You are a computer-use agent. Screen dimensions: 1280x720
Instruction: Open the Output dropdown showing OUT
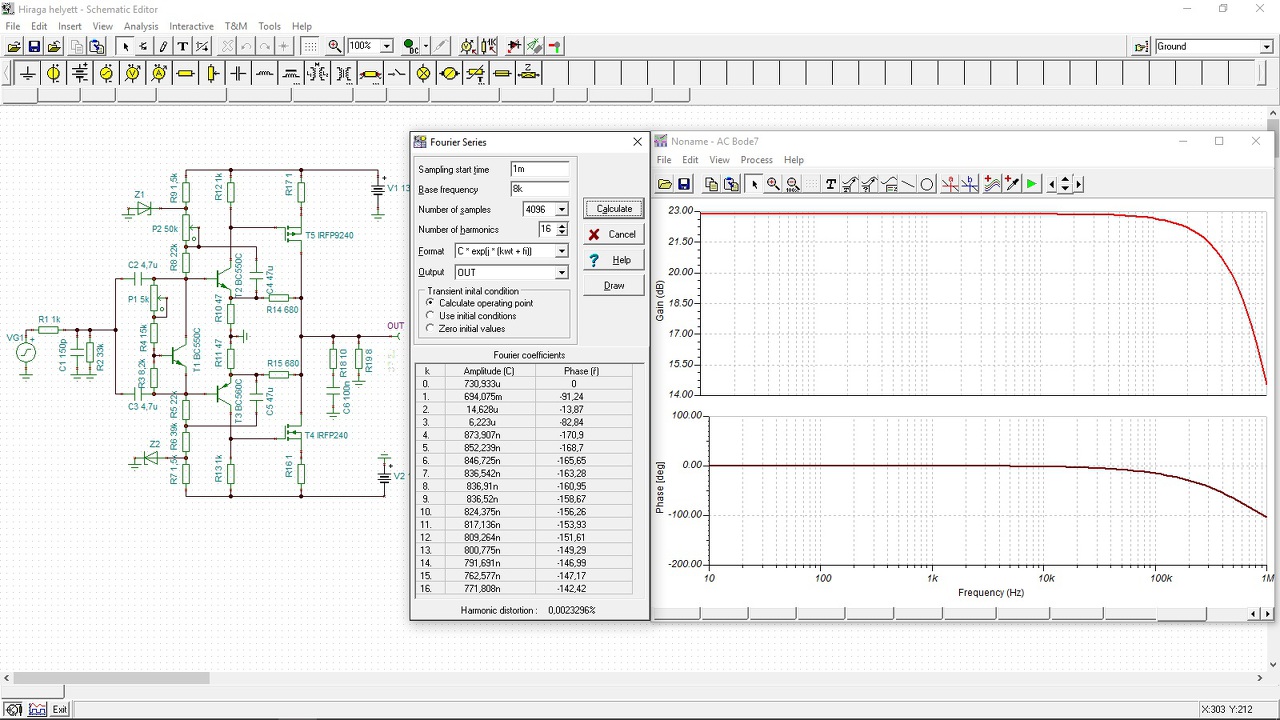click(561, 273)
